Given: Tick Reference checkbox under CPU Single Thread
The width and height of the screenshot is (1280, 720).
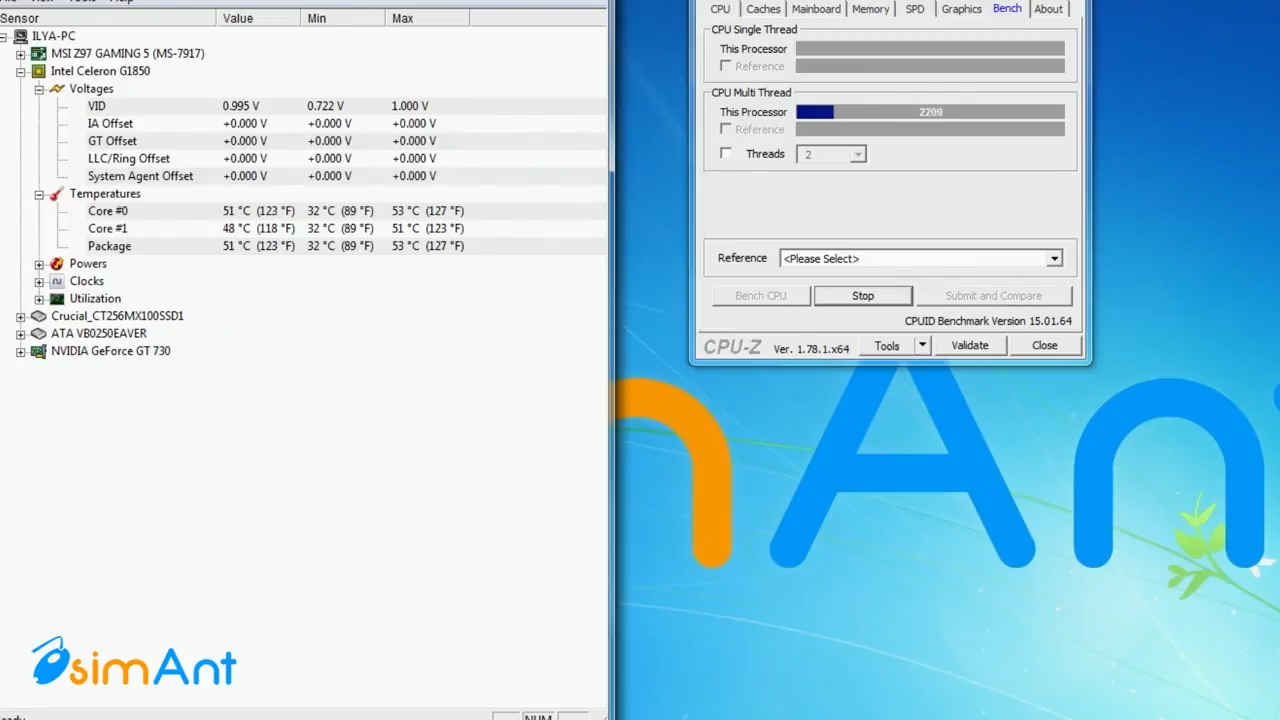Looking at the screenshot, I should point(726,66).
